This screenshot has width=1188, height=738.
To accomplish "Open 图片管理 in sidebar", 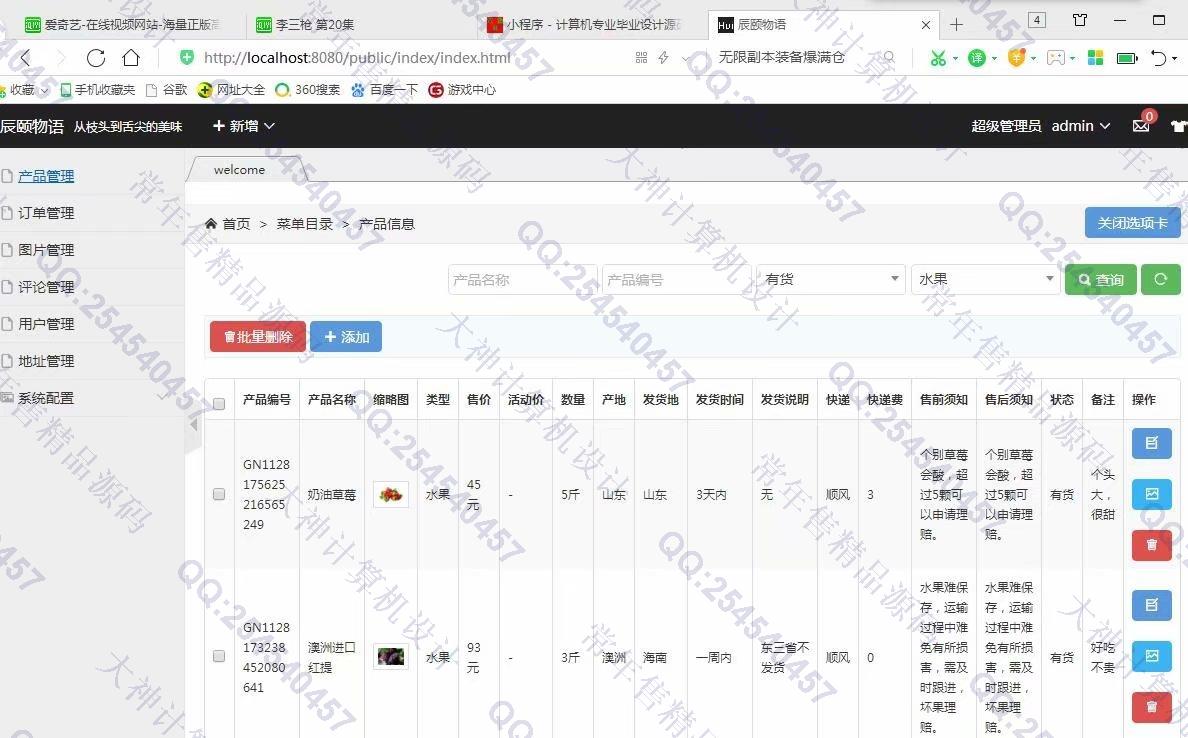I will click(x=46, y=250).
